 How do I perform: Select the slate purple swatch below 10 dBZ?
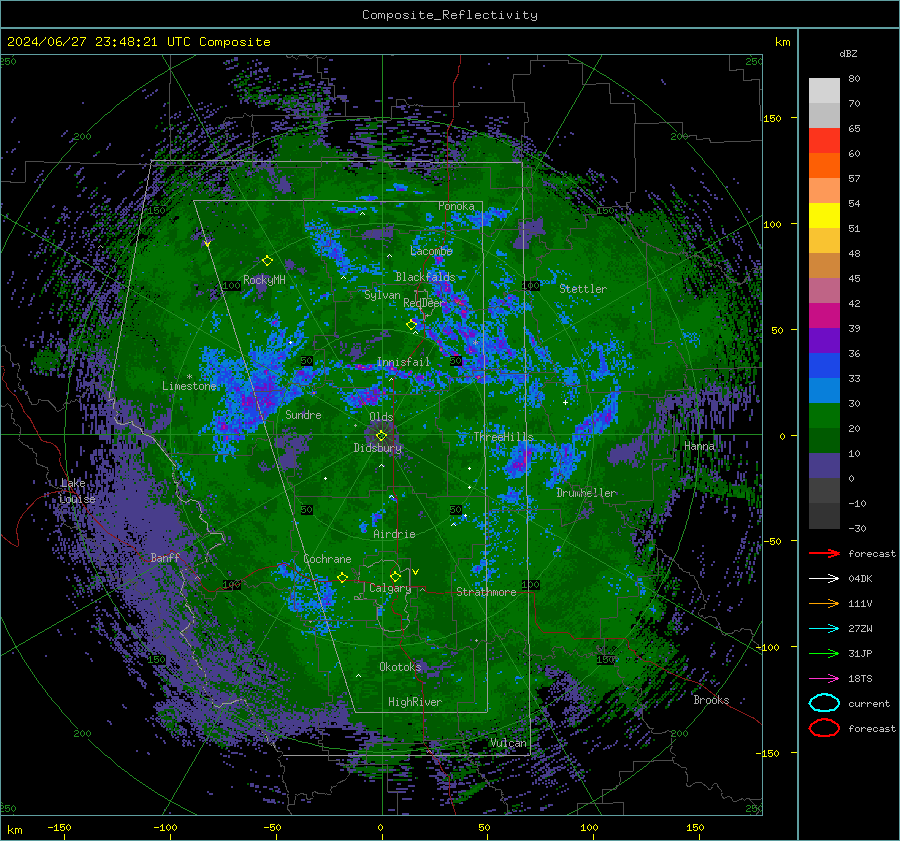pos(824,465)
